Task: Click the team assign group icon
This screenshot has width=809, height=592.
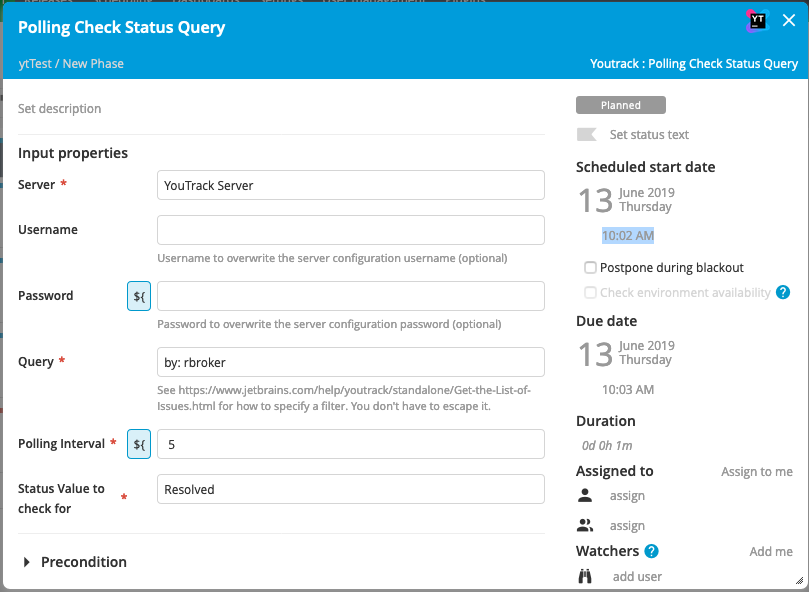Action: click(585, 525)
